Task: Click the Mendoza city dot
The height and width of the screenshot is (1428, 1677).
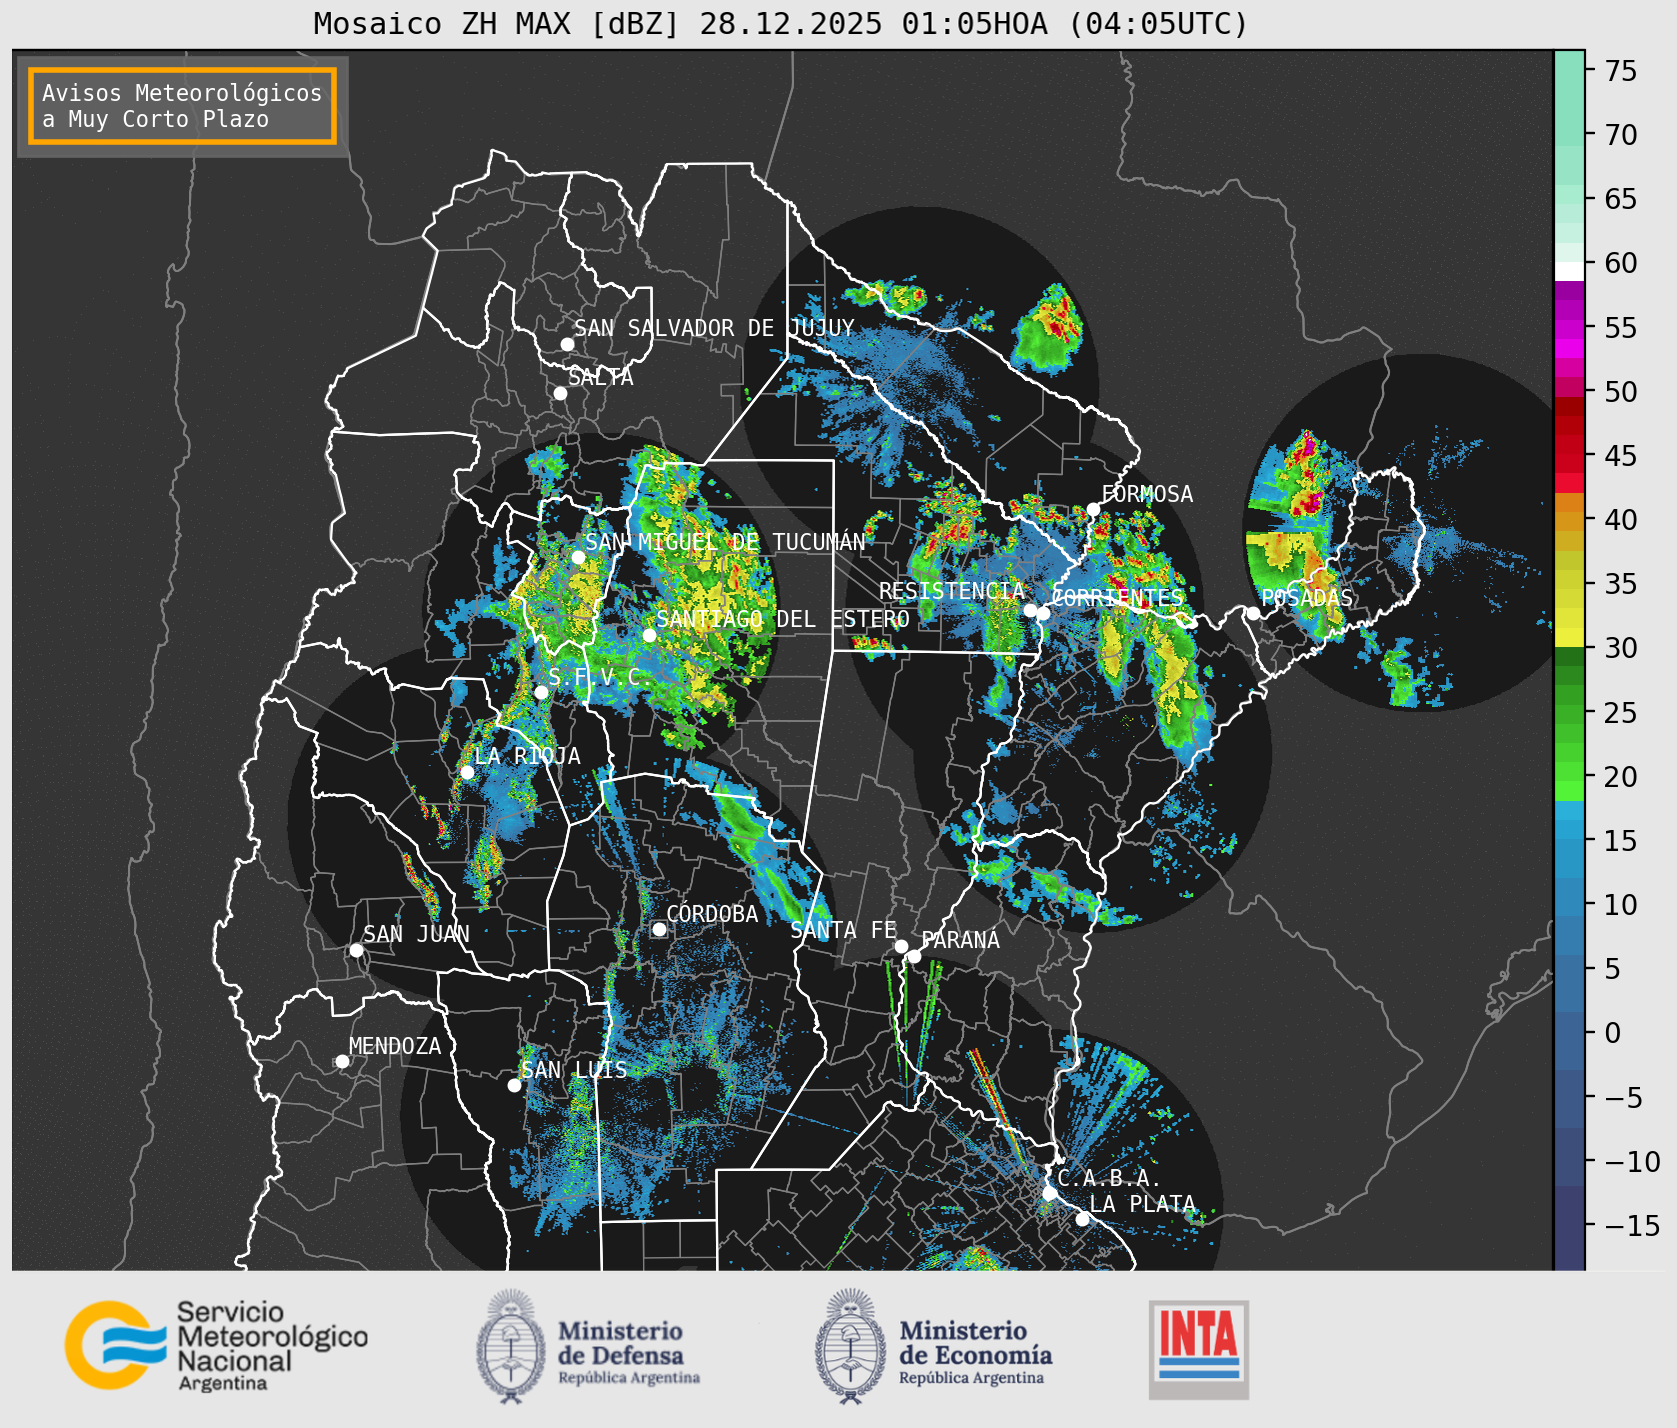Action: [342, 1061]
